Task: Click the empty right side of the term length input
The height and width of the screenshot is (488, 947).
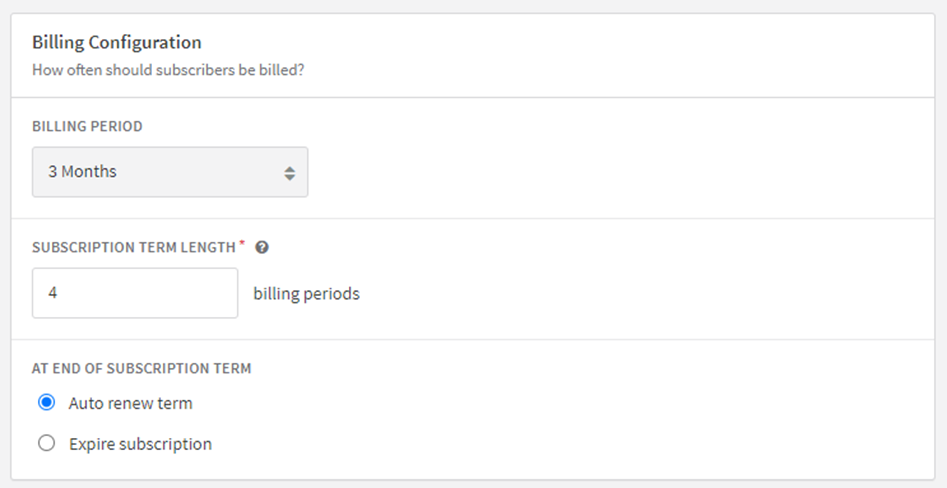Action: click(181, 293)
